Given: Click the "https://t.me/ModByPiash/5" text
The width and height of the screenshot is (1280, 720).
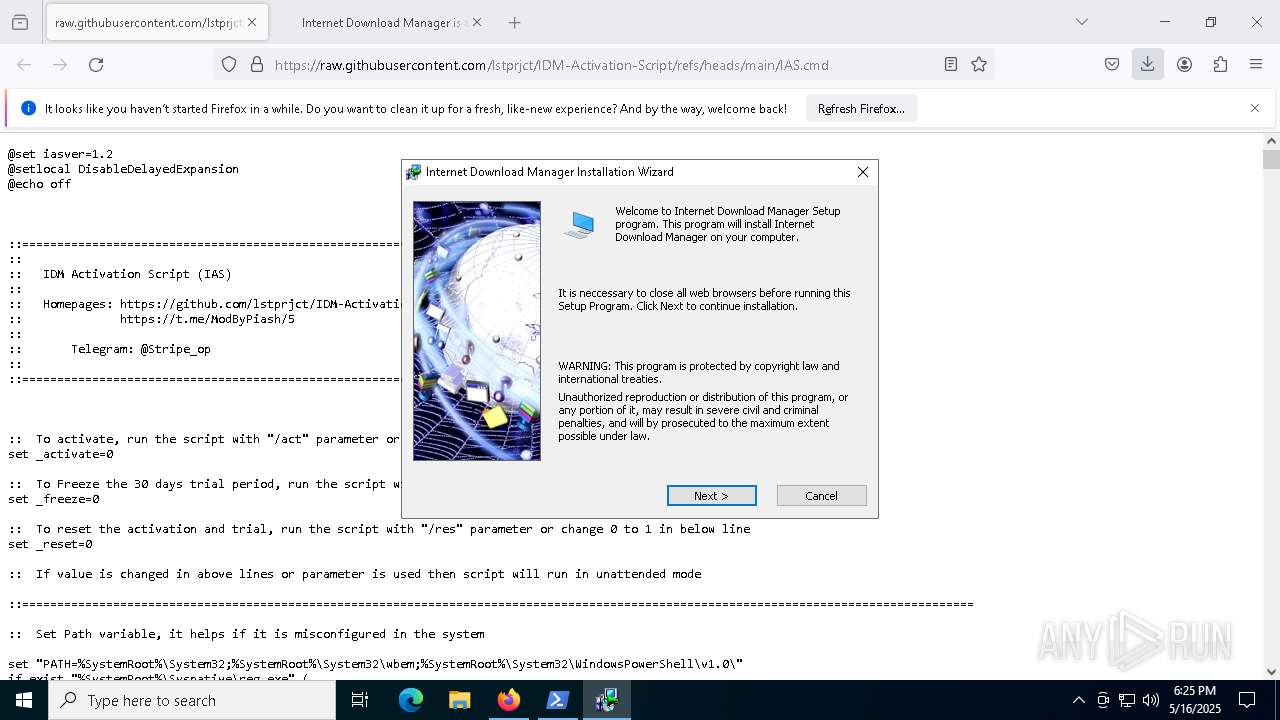Looking at the screenshot, I should pyautogui.click(x=207, y=319).
